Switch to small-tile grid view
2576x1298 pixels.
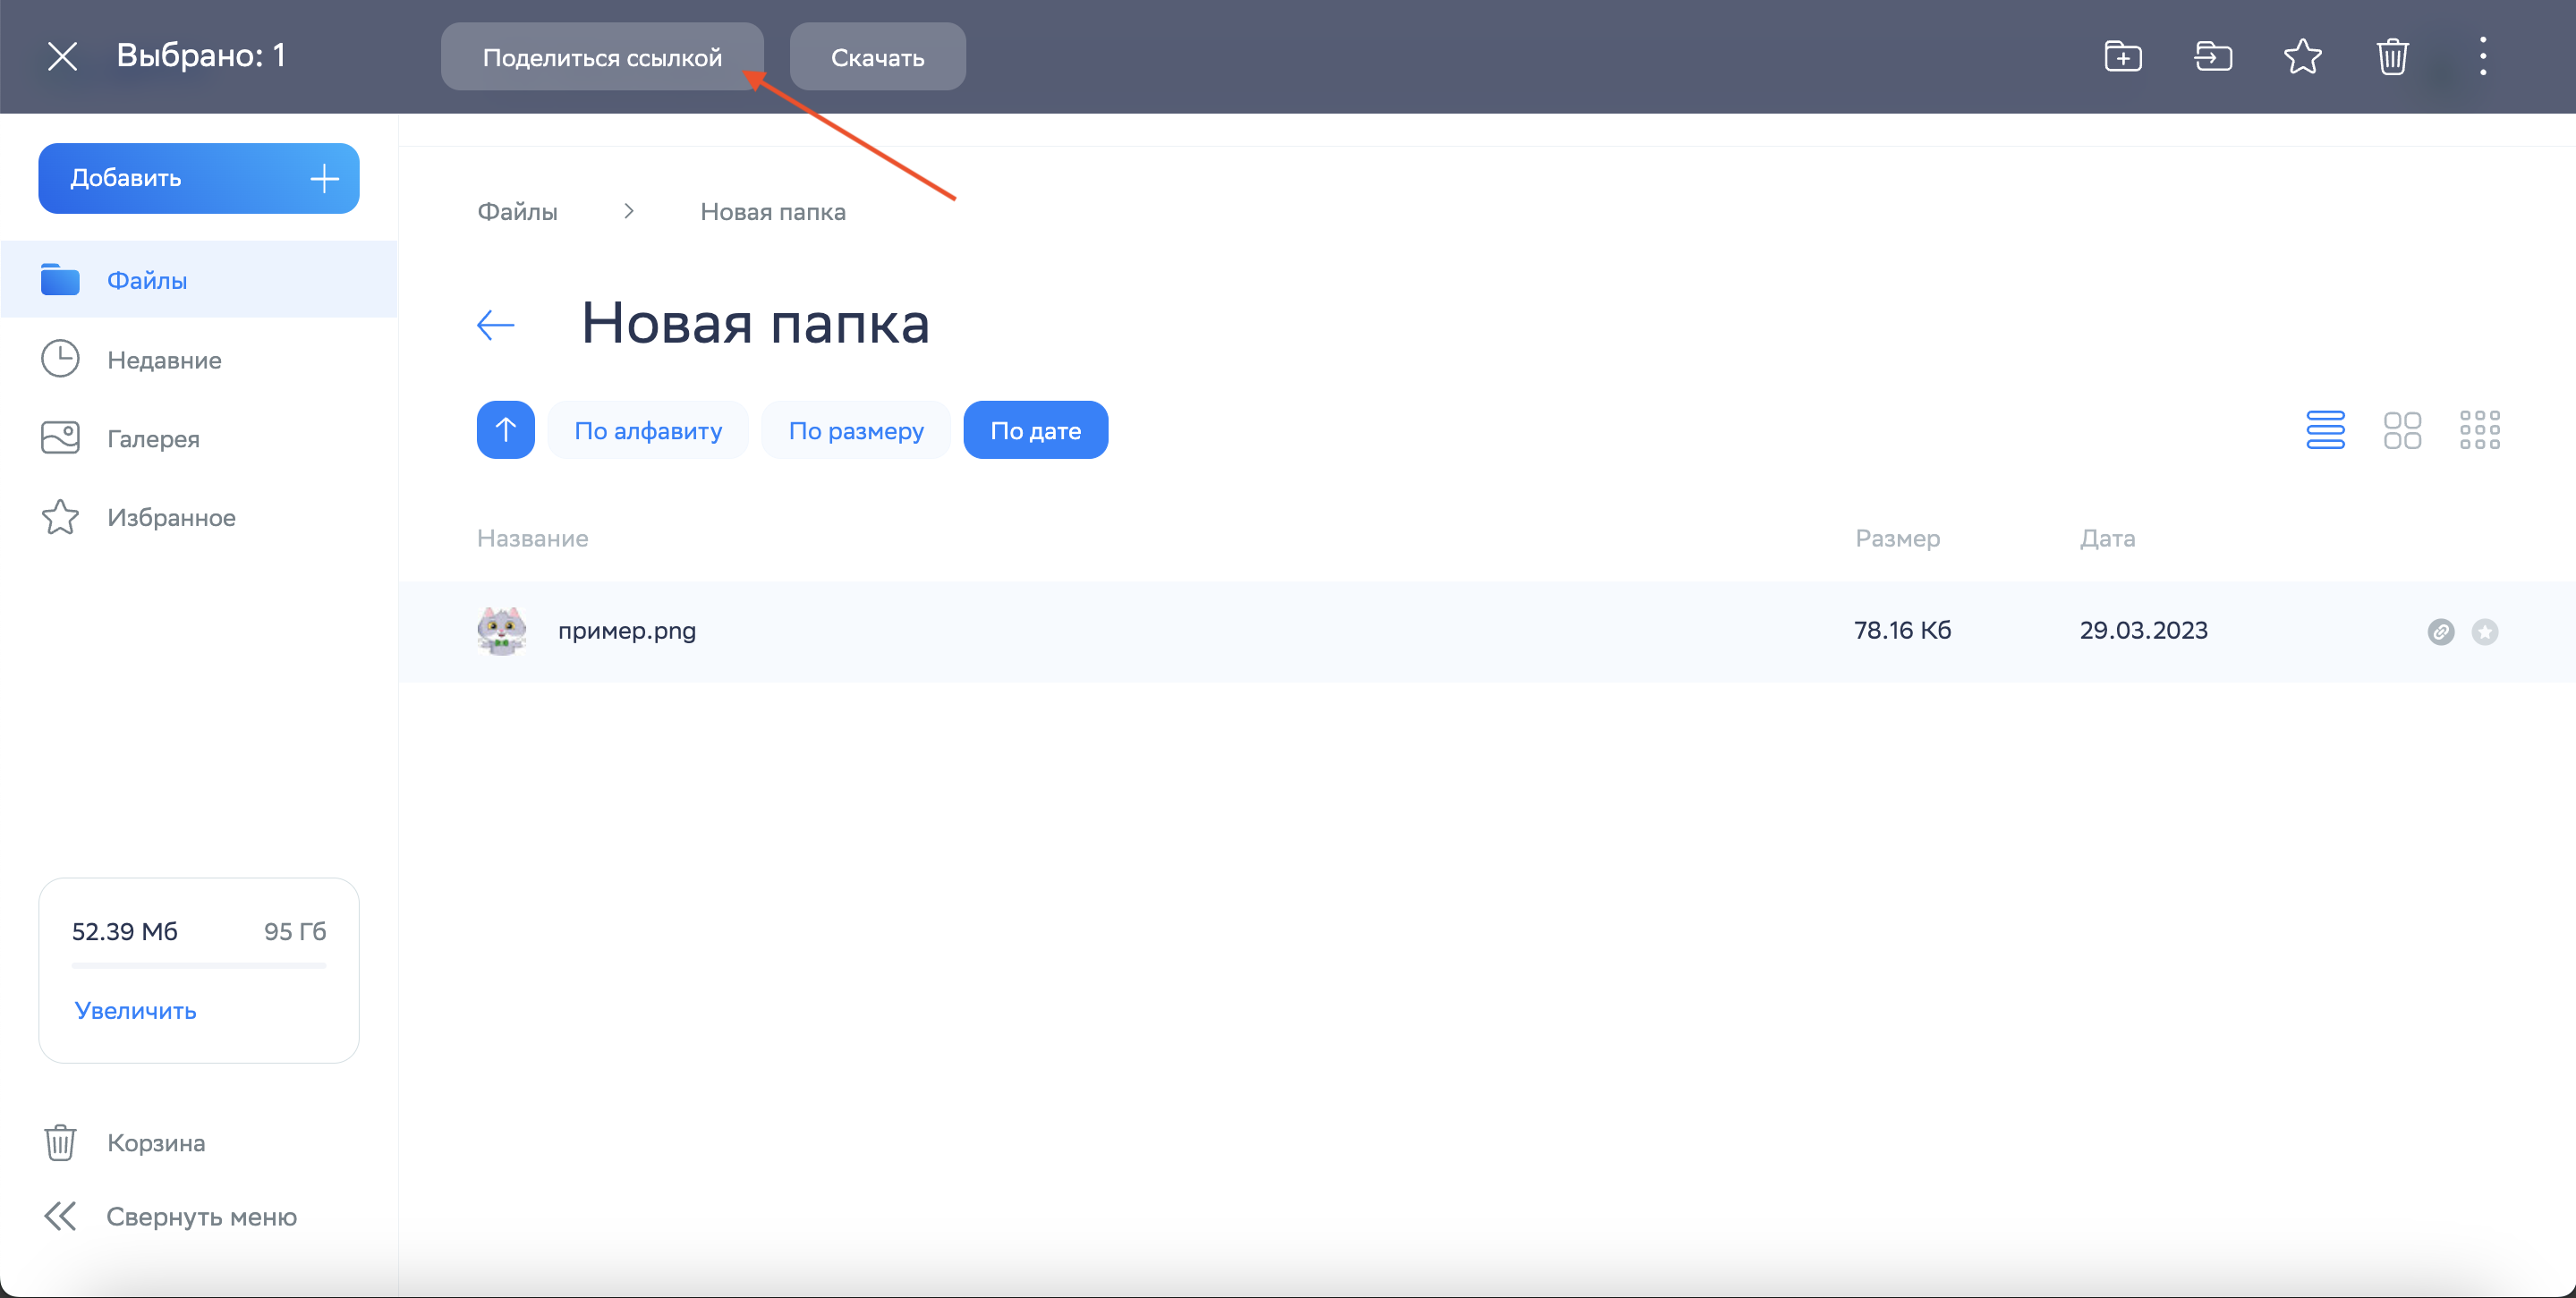click(x=2480, y=430)
